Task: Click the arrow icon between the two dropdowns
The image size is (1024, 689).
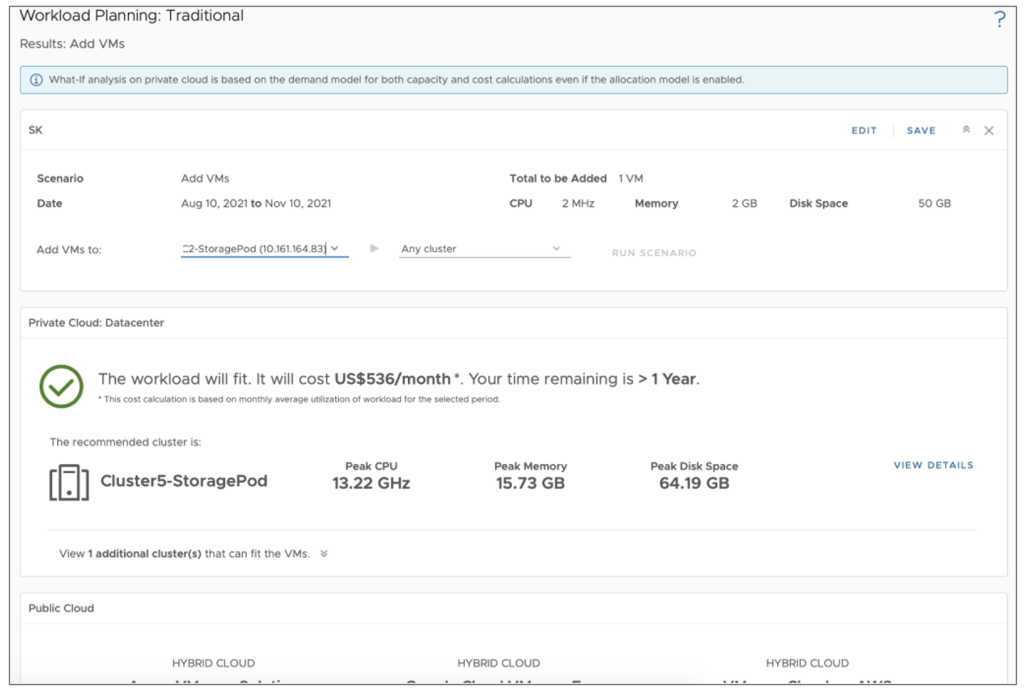Action: pos(375,249)
